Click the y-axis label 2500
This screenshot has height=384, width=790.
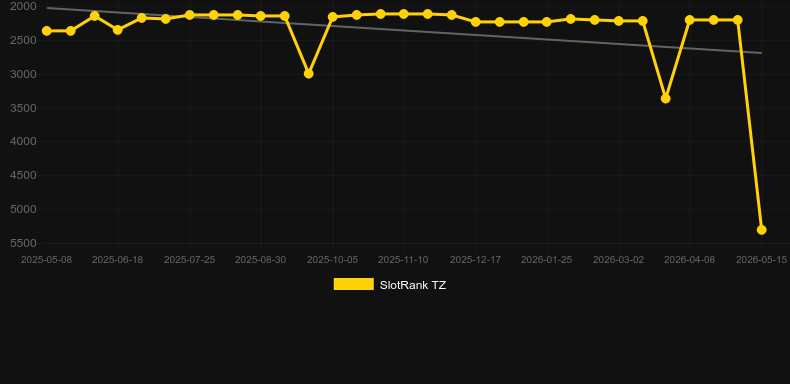coord(23,40)
